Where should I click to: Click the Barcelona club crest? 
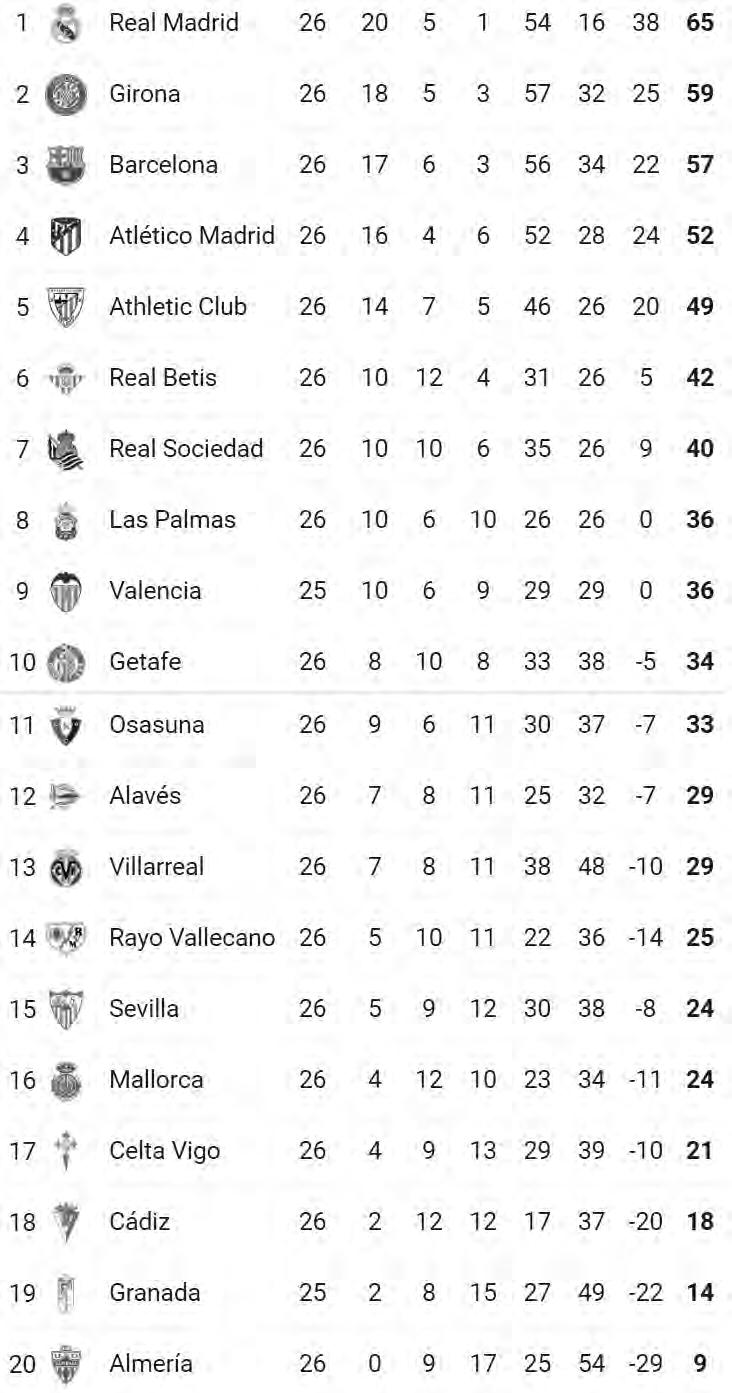pyautogui.click(x=66, y=165)
